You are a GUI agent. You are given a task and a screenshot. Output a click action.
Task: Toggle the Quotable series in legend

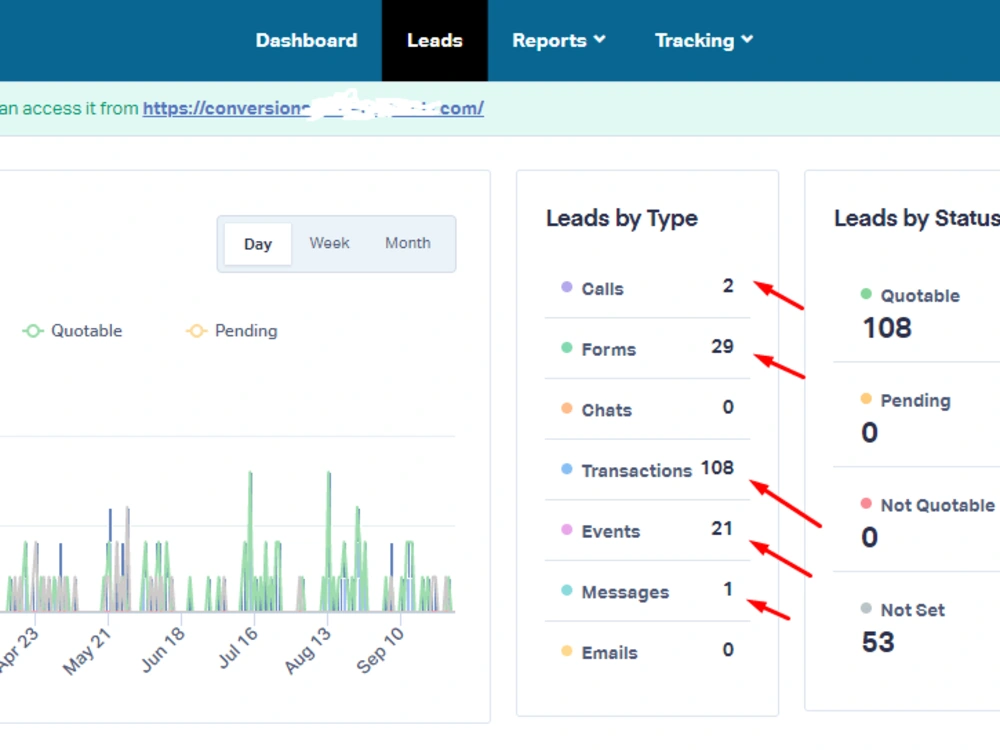(72, 331)
